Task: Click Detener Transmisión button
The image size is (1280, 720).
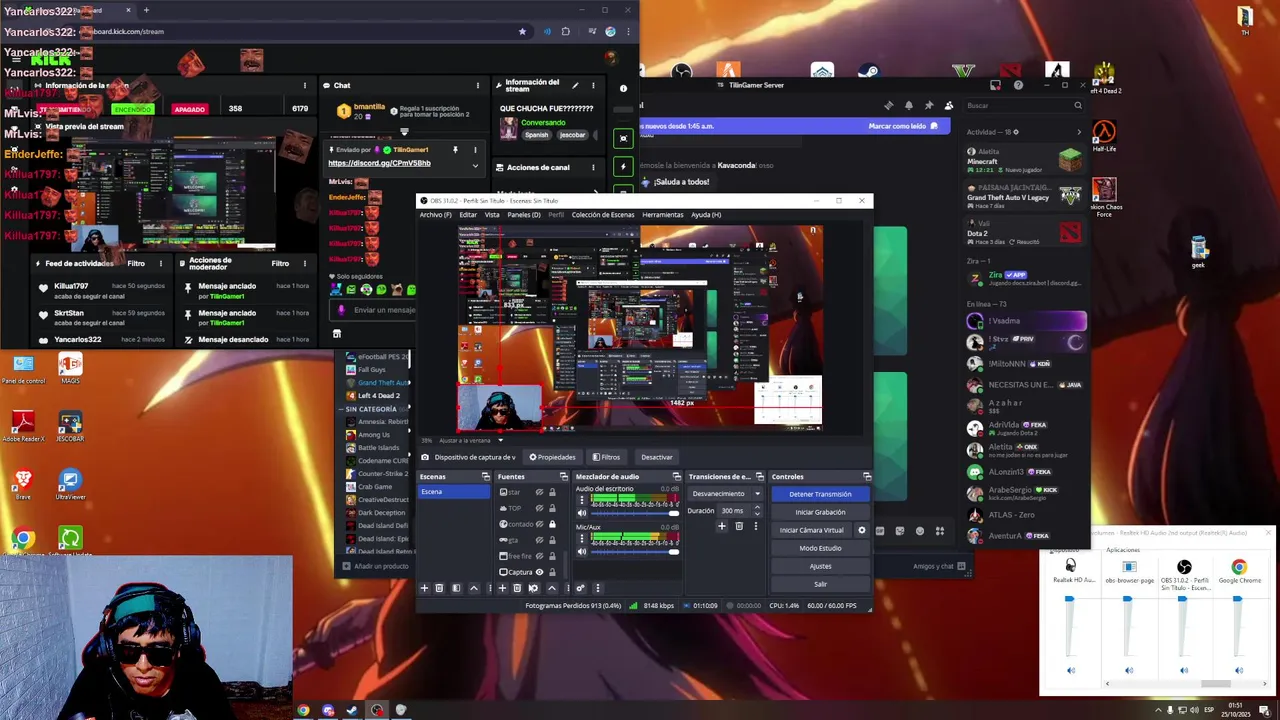Action: 820,494
